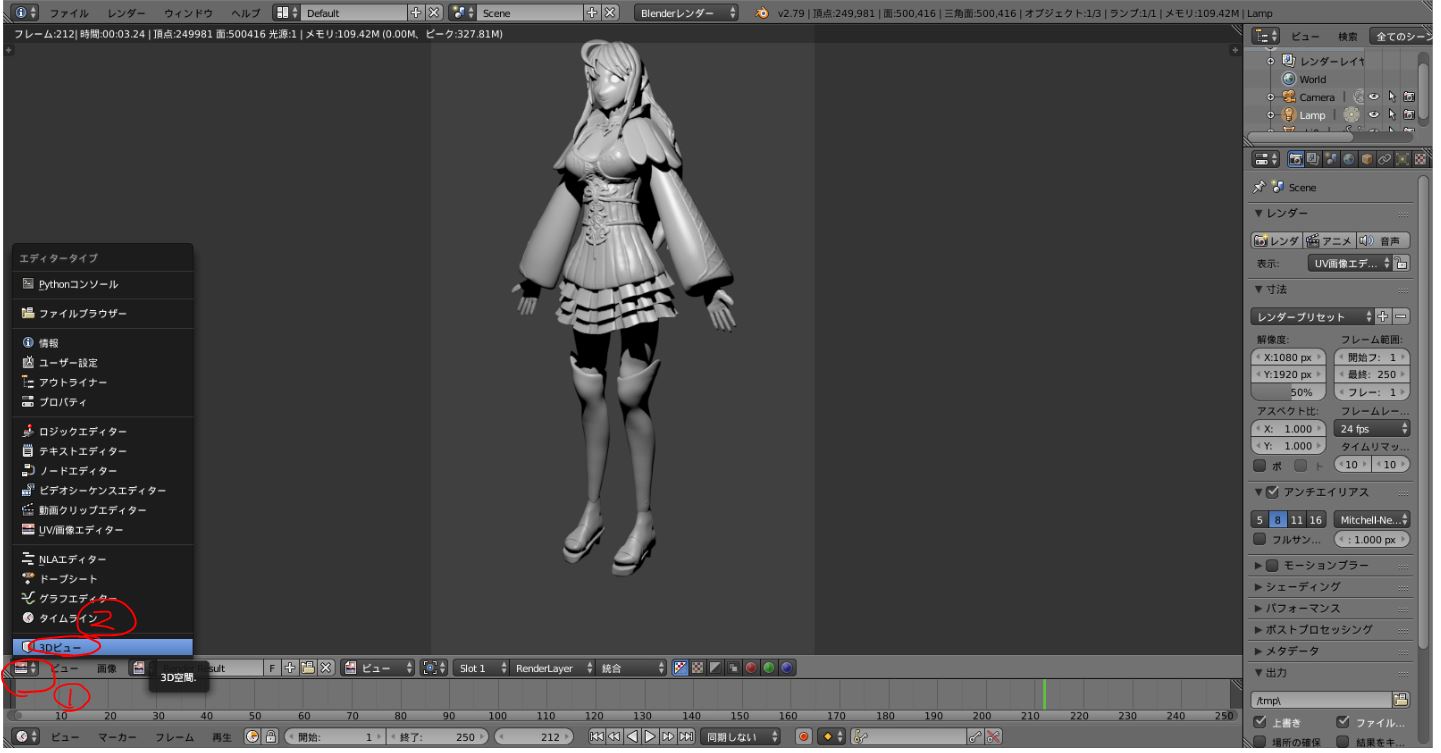Jump to the last frame in timeline
This screenshot has width=1441, height=753.
(x=687, y=737)
